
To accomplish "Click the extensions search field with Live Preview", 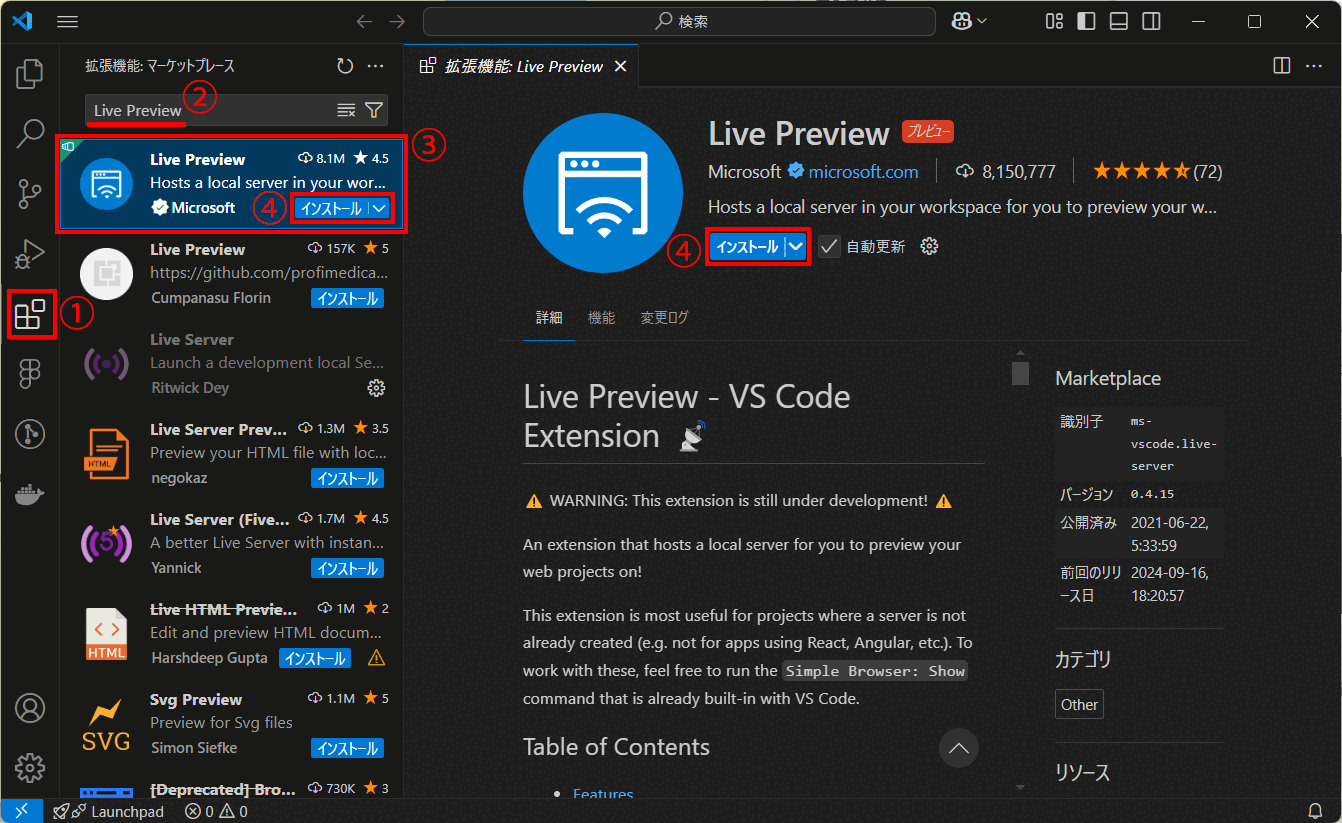I will click(x=236, y=110).
